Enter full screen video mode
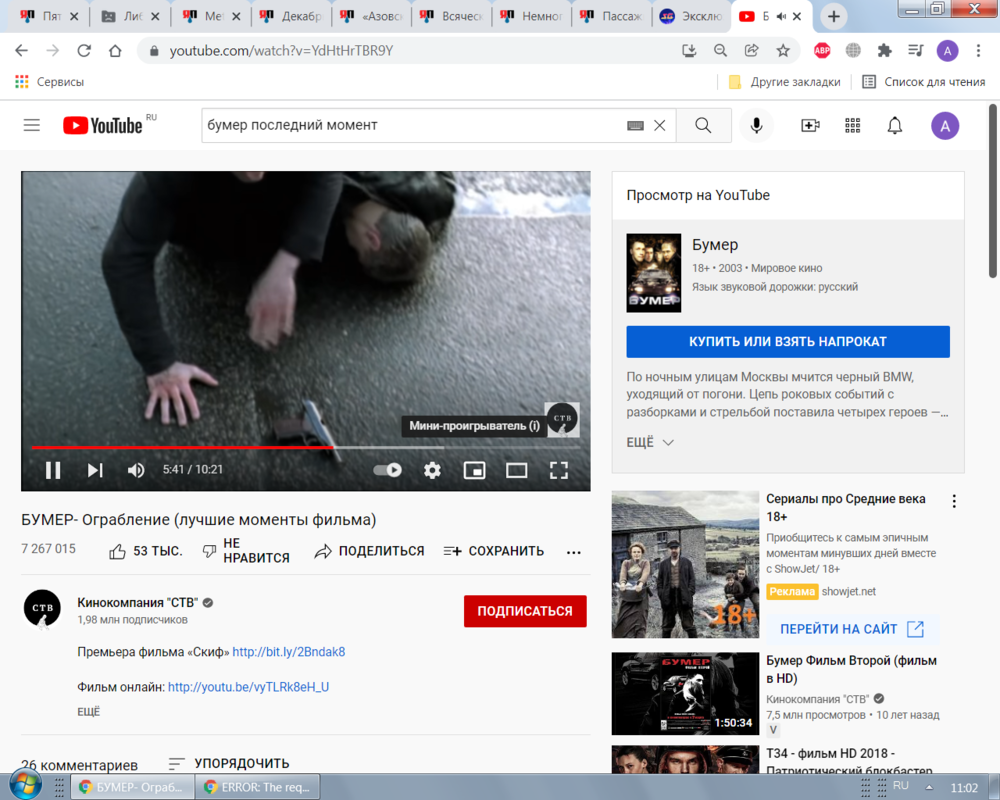 point(559,470)
